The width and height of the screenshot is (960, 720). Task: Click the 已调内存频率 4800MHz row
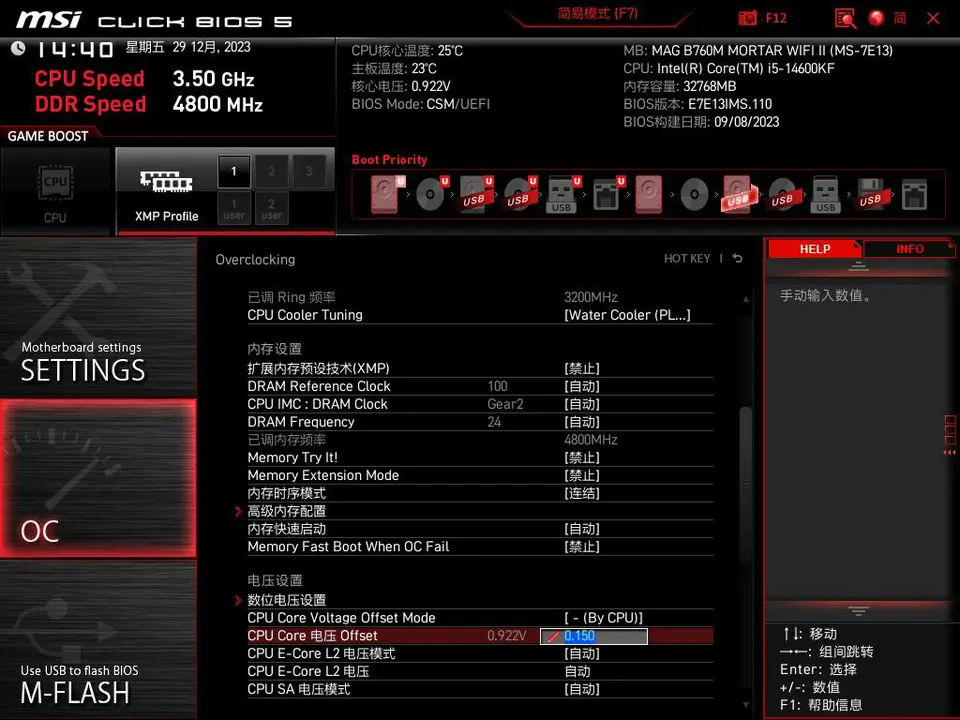(x=480, y=440)
